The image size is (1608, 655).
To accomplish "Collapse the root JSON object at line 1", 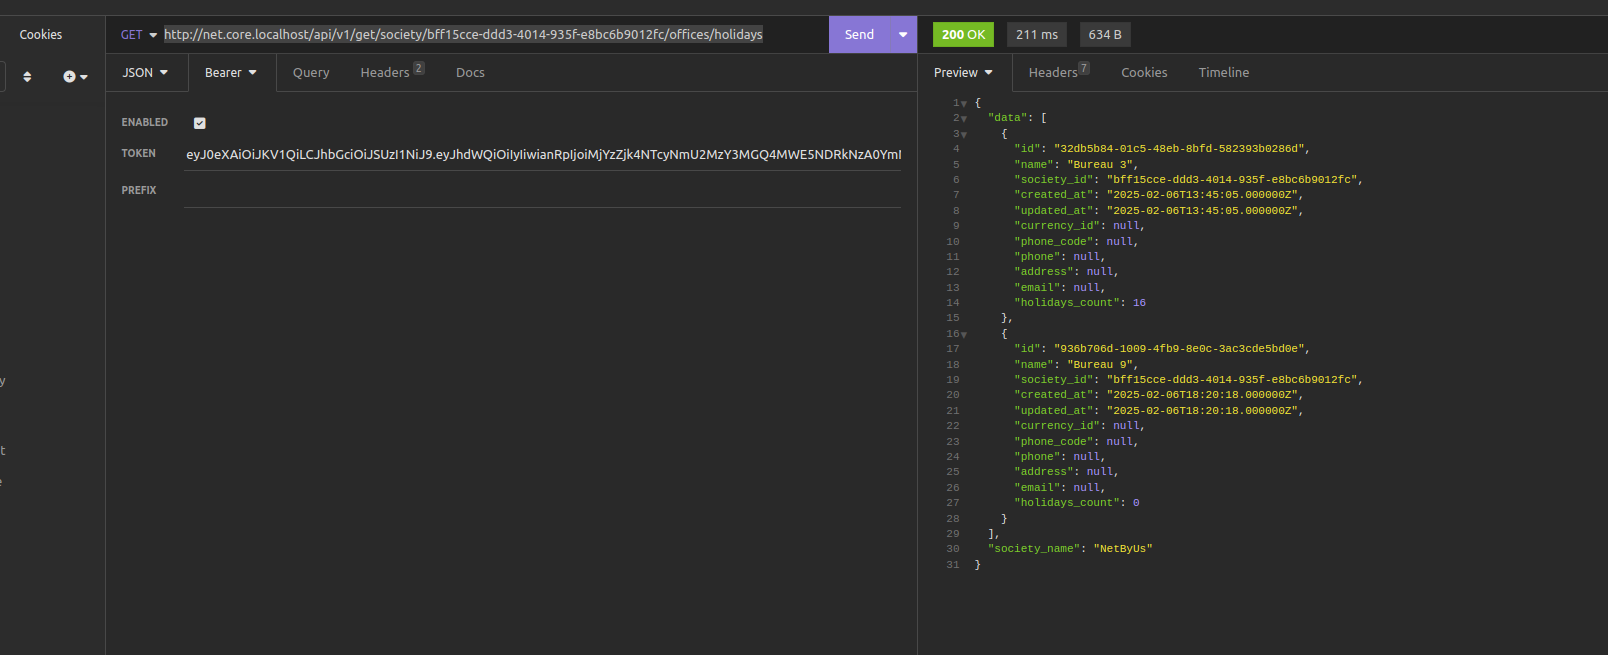I will [964, 103].
